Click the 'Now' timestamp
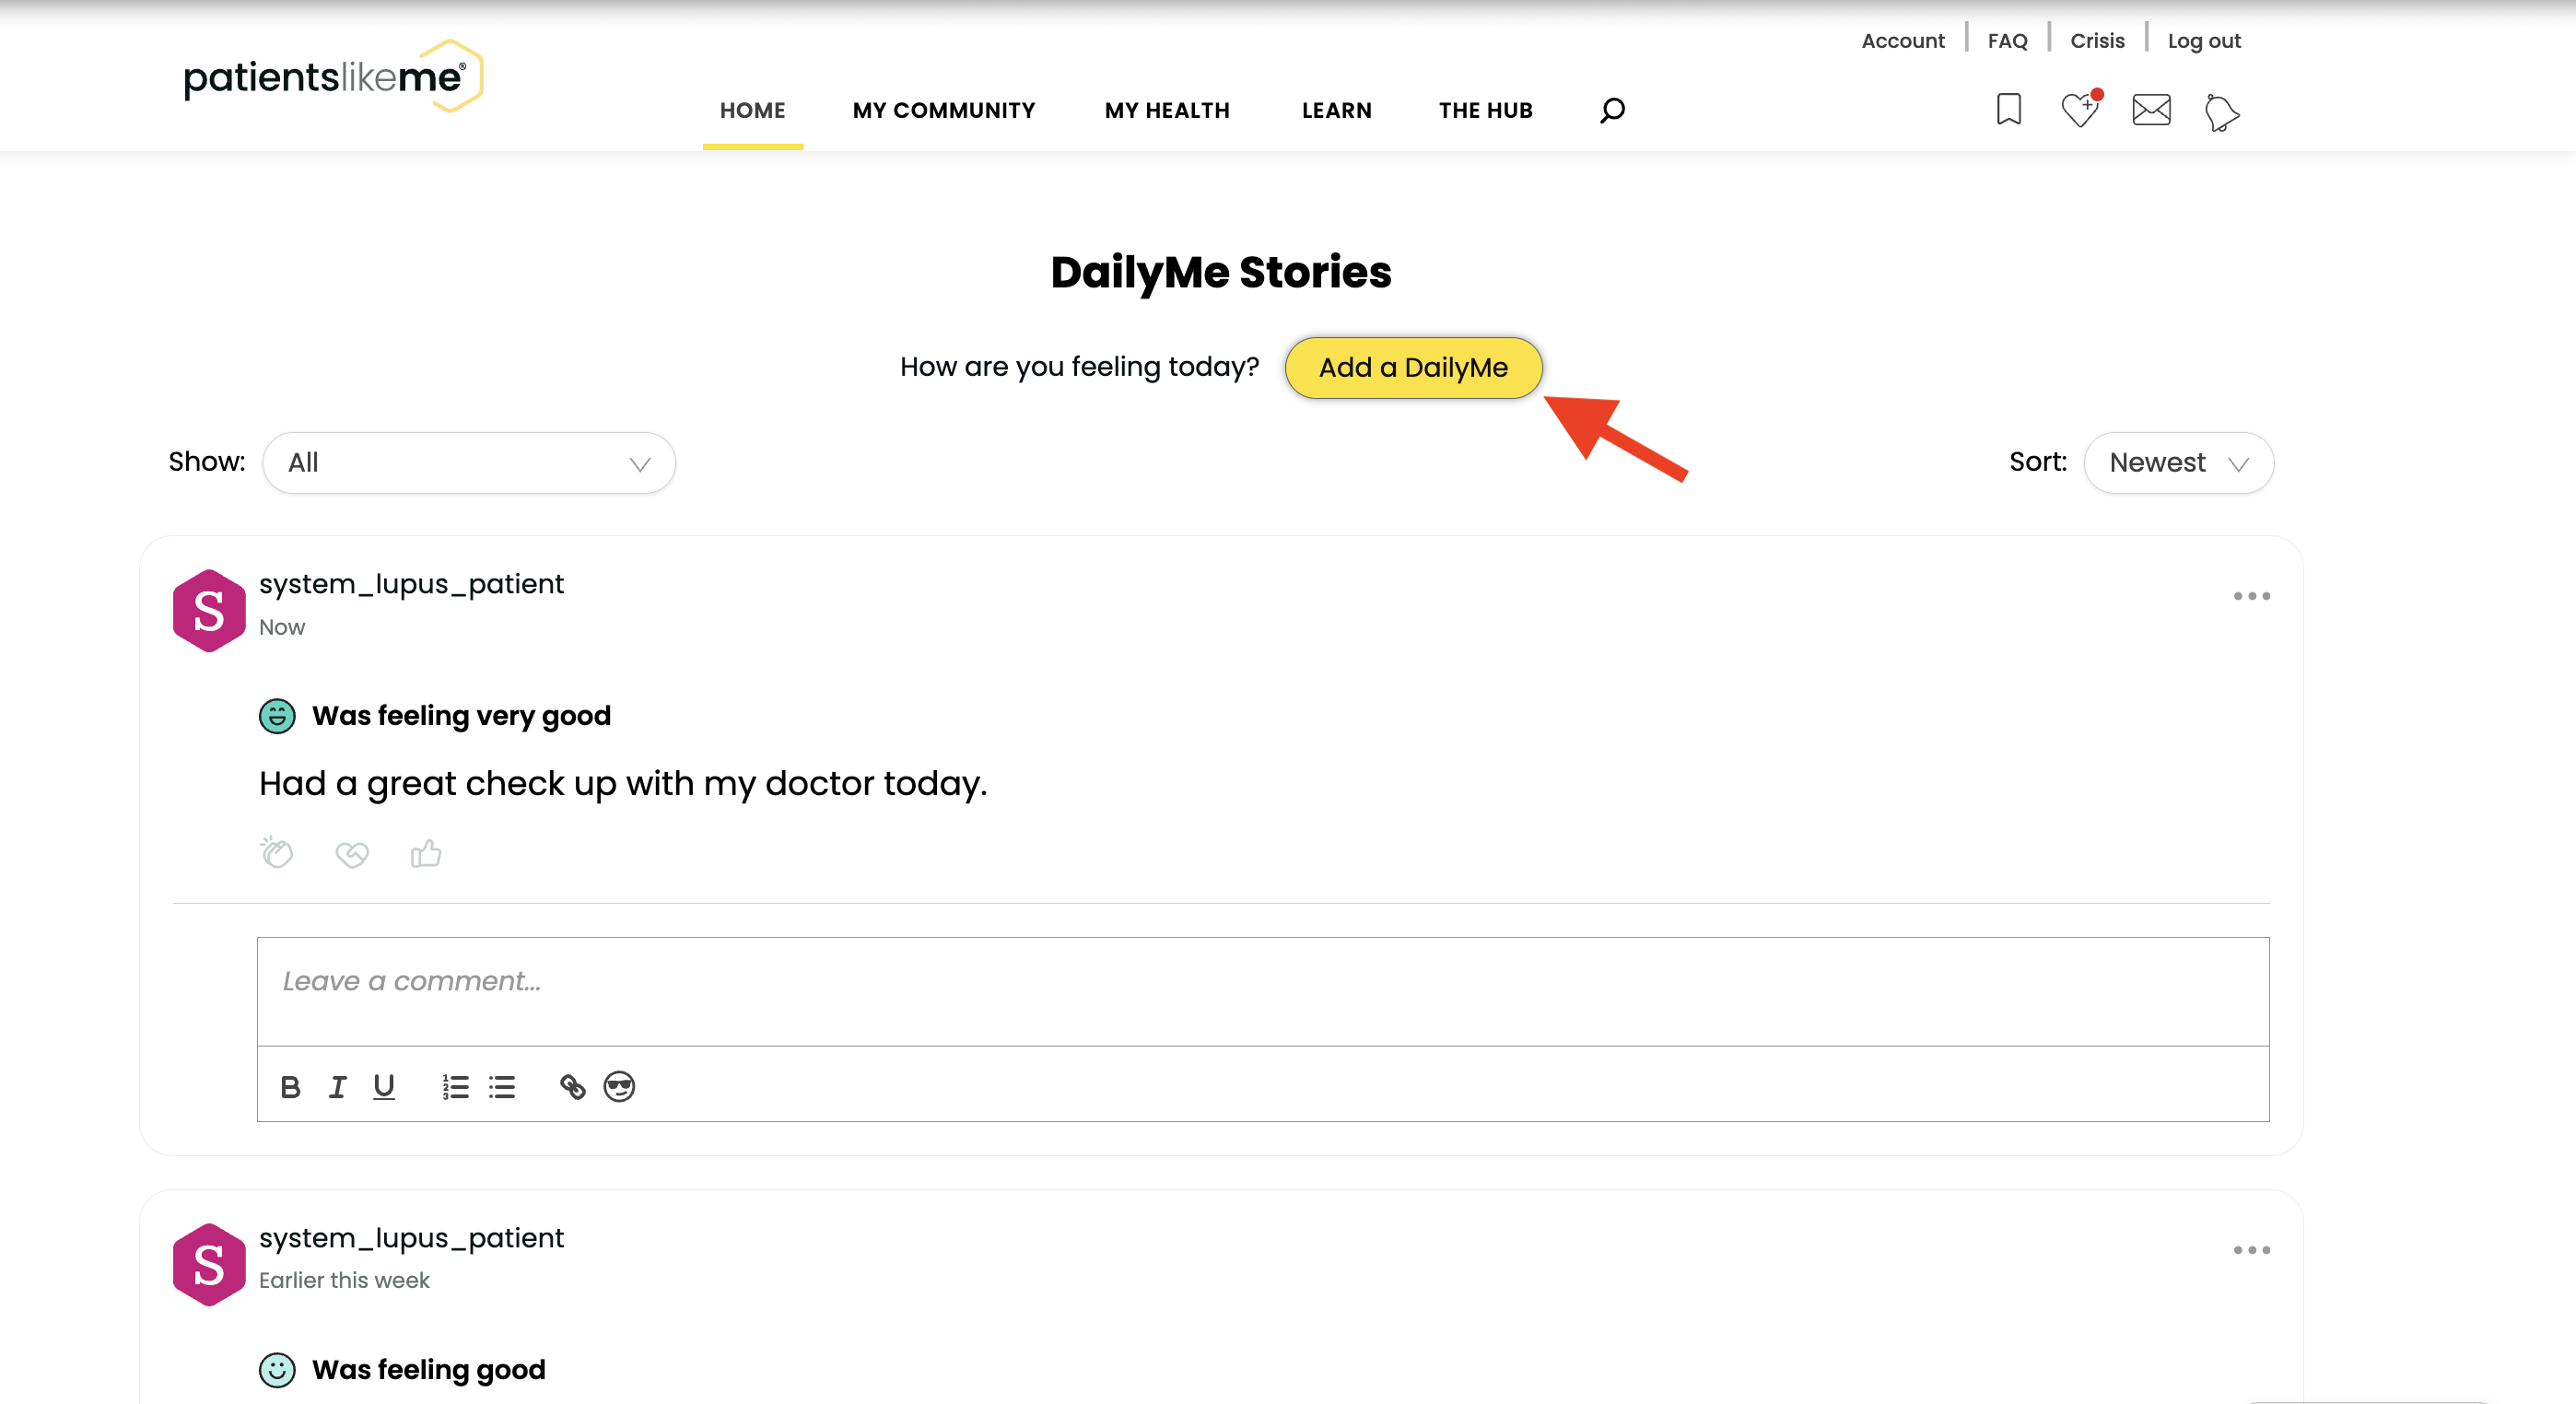 [282, 627]
